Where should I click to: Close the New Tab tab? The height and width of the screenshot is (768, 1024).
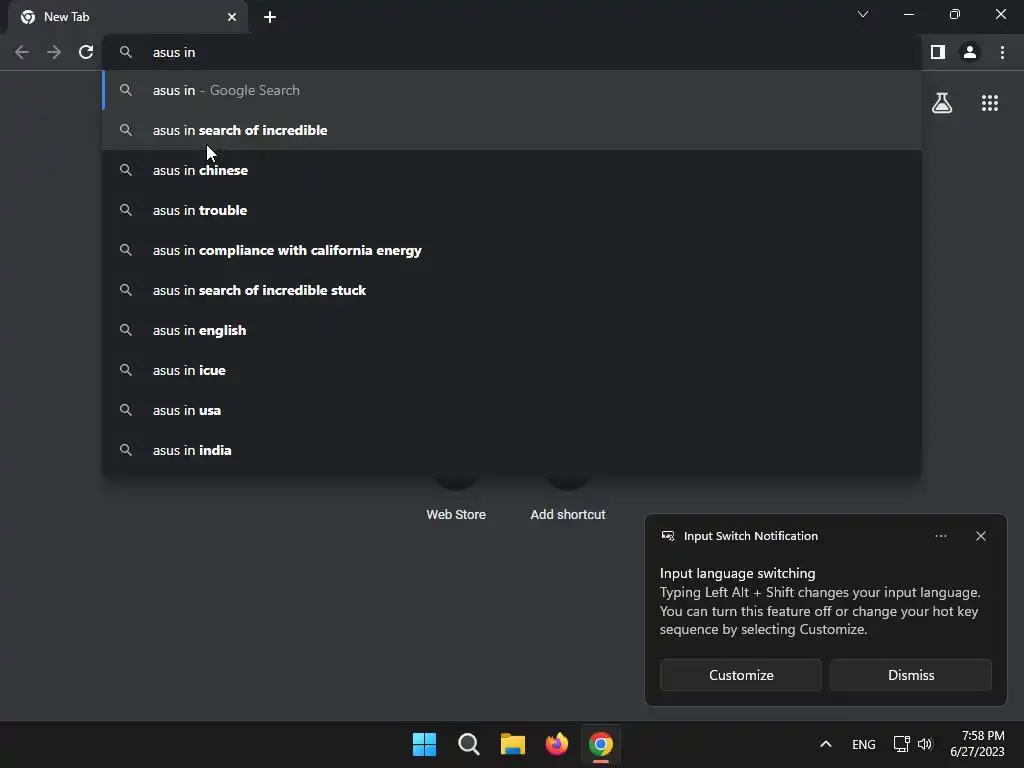coord(232,17)
